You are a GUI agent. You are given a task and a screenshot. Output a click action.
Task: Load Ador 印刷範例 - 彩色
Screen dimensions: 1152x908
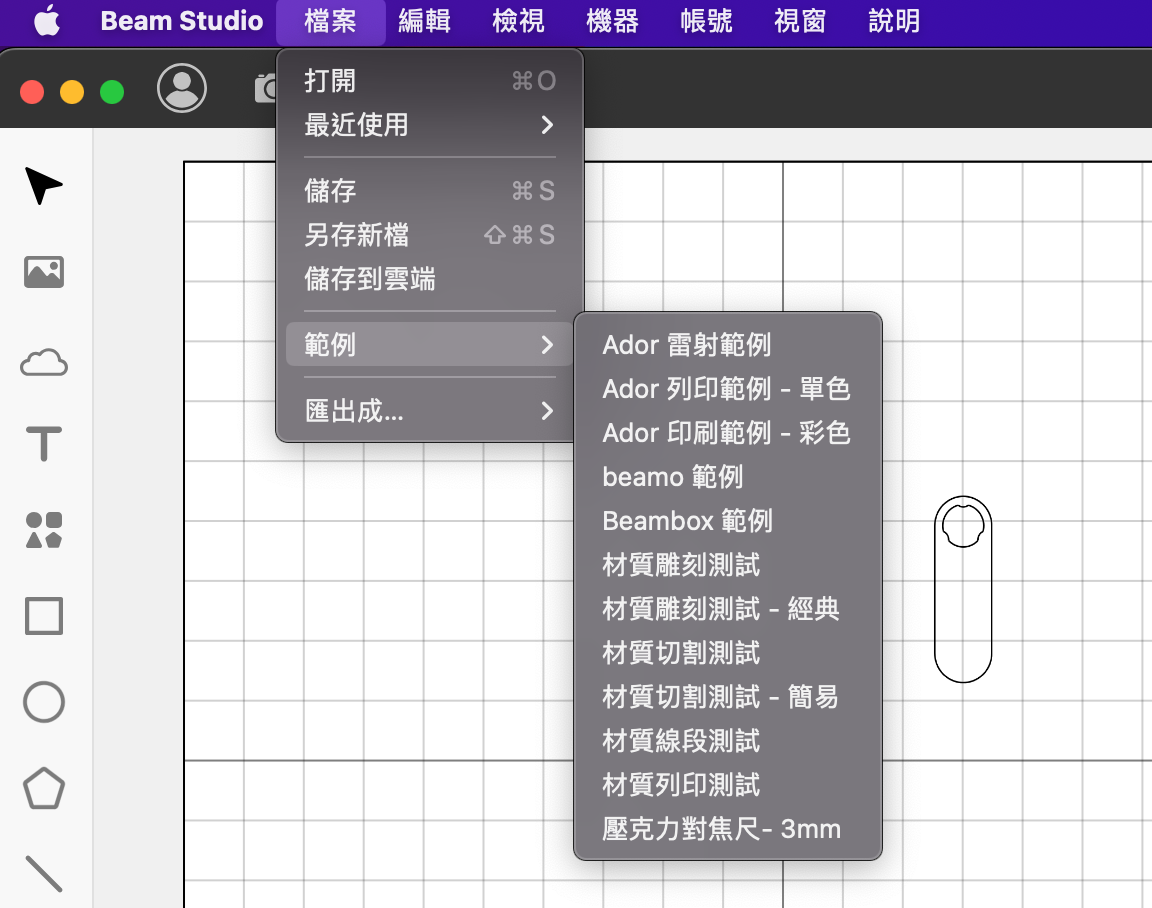[727, 433]
